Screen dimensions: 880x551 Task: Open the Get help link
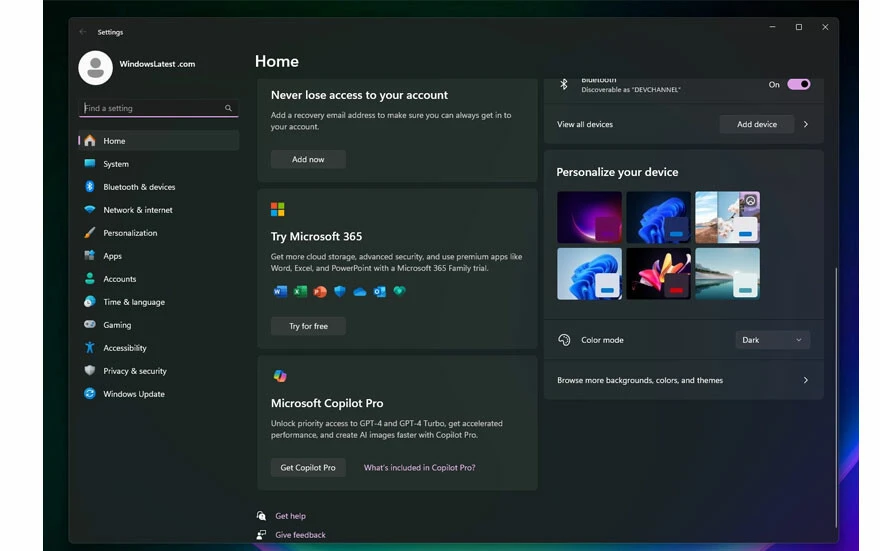(x=290, y=516)
